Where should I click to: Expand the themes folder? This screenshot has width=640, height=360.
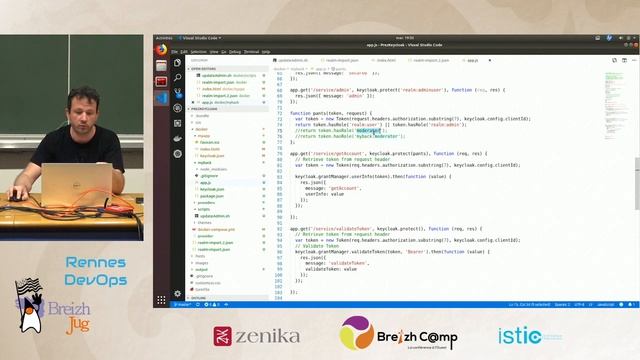coord(204,222)
